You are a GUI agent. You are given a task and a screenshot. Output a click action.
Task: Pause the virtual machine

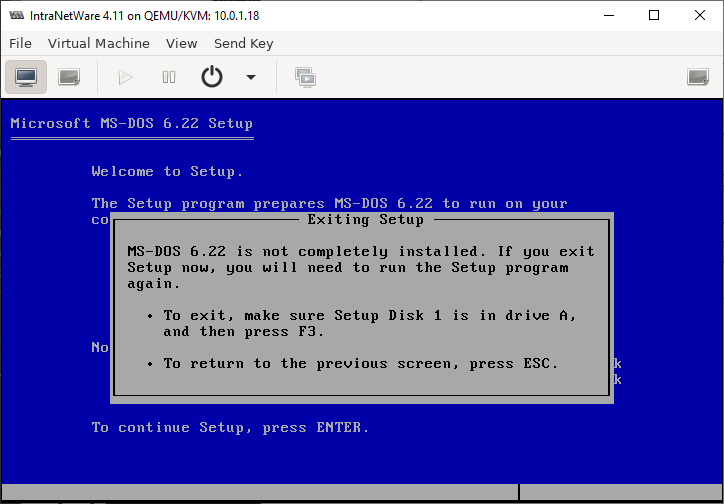(x=169, y=77)
